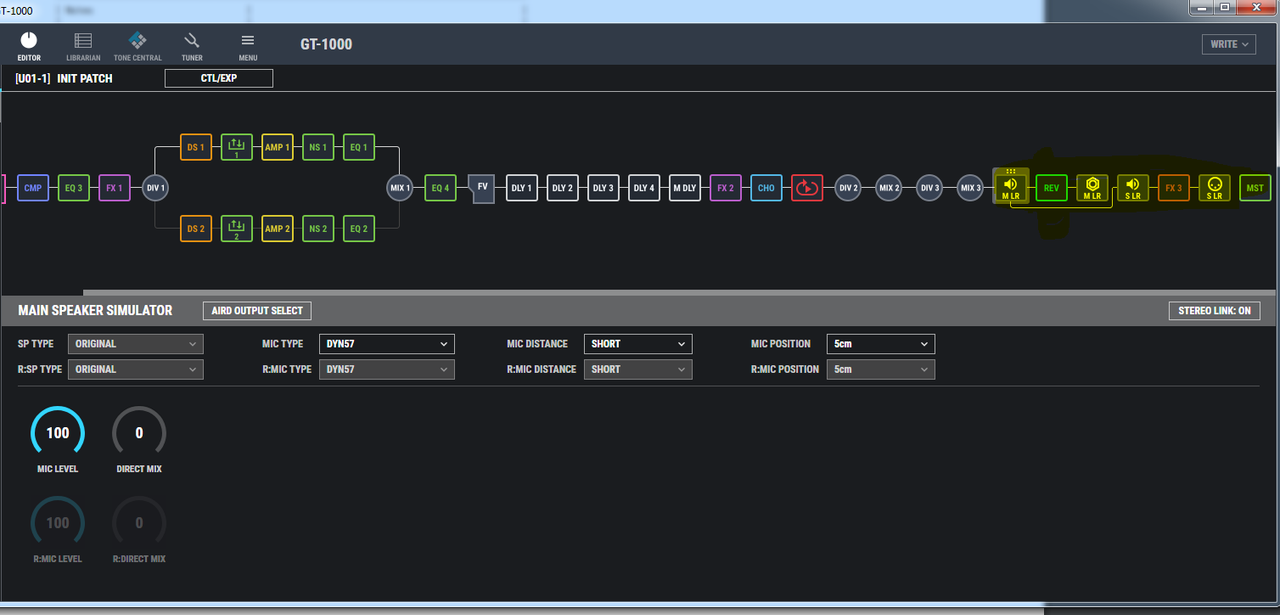This screenshot has height=615, width=1280.
Task: Select the MST master block
Action: [1255, 187]
